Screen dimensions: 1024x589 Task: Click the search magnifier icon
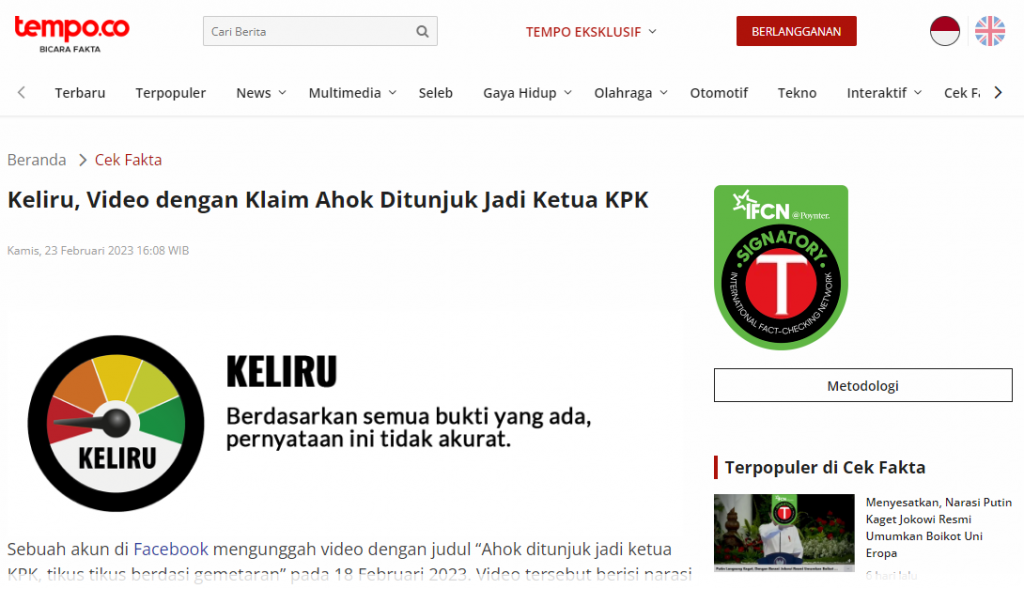tap(423, 31)
